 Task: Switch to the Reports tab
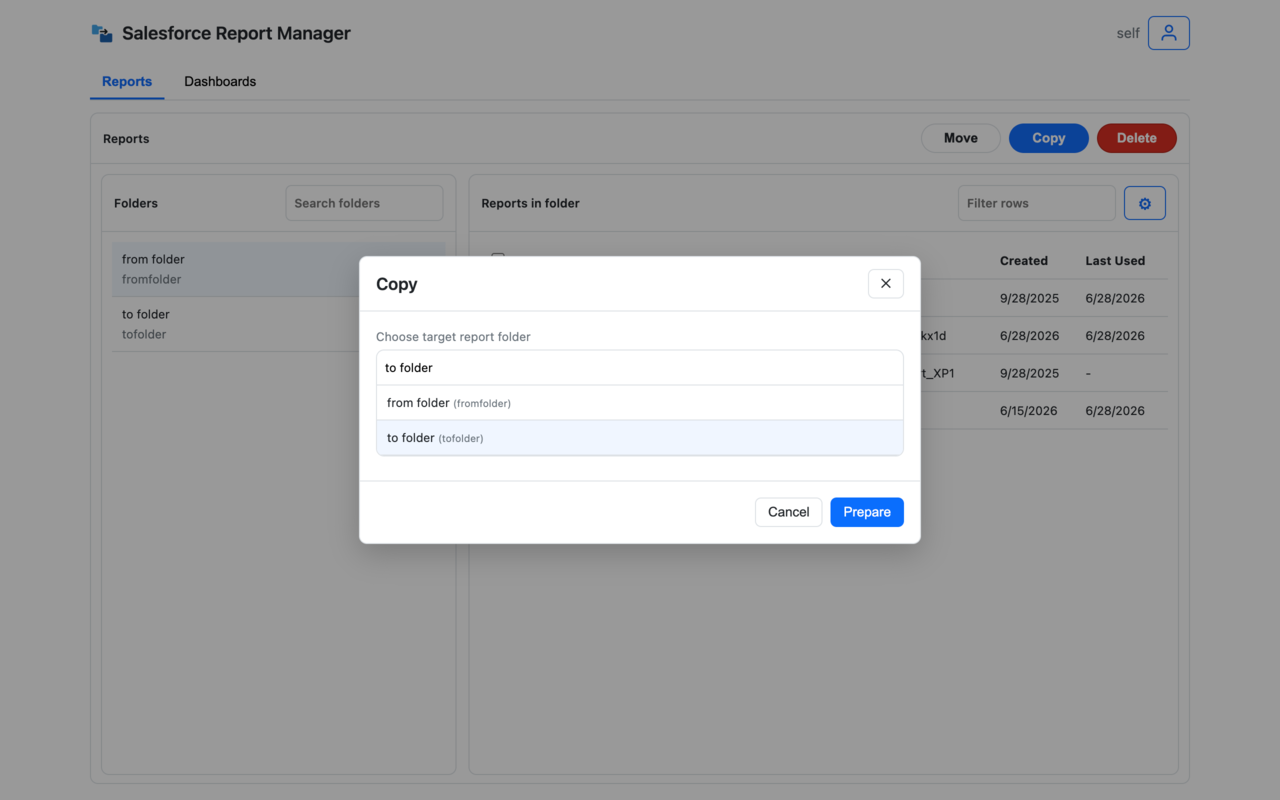pos(127,82)
